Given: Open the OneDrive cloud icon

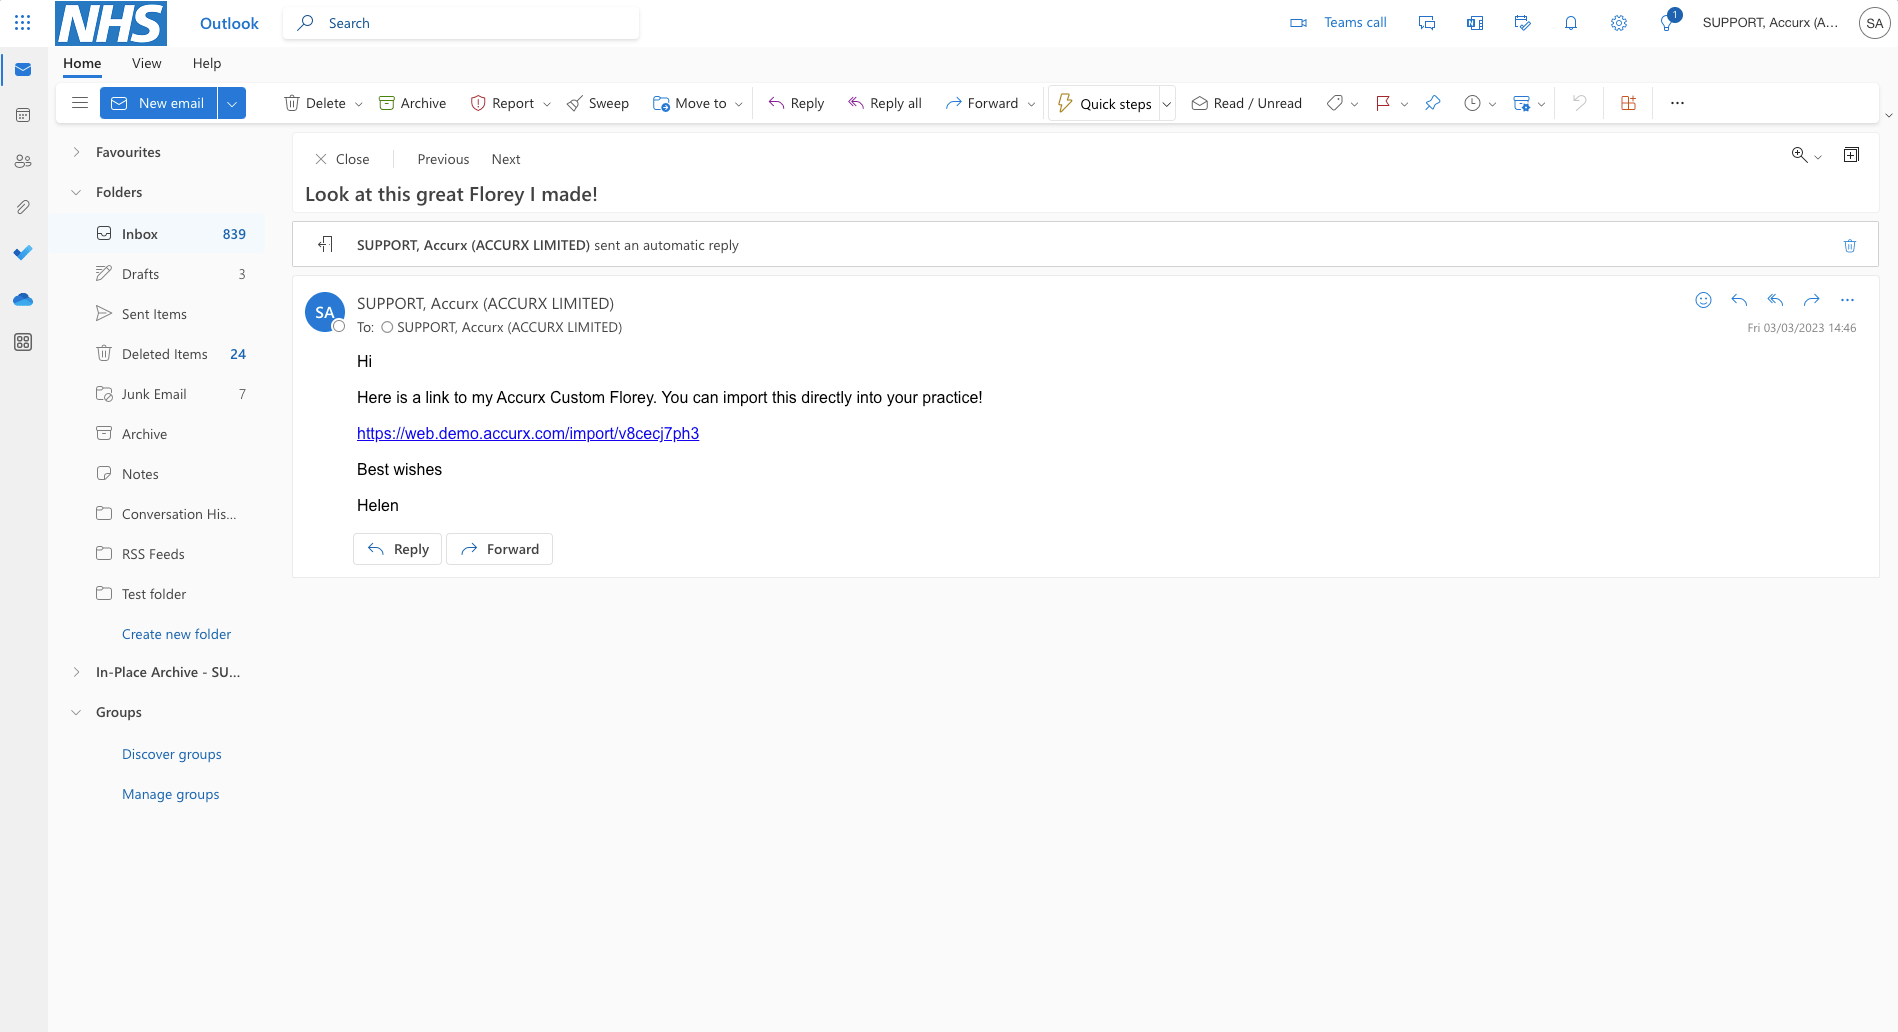Looking at the screenshot, I should (23, 299).
